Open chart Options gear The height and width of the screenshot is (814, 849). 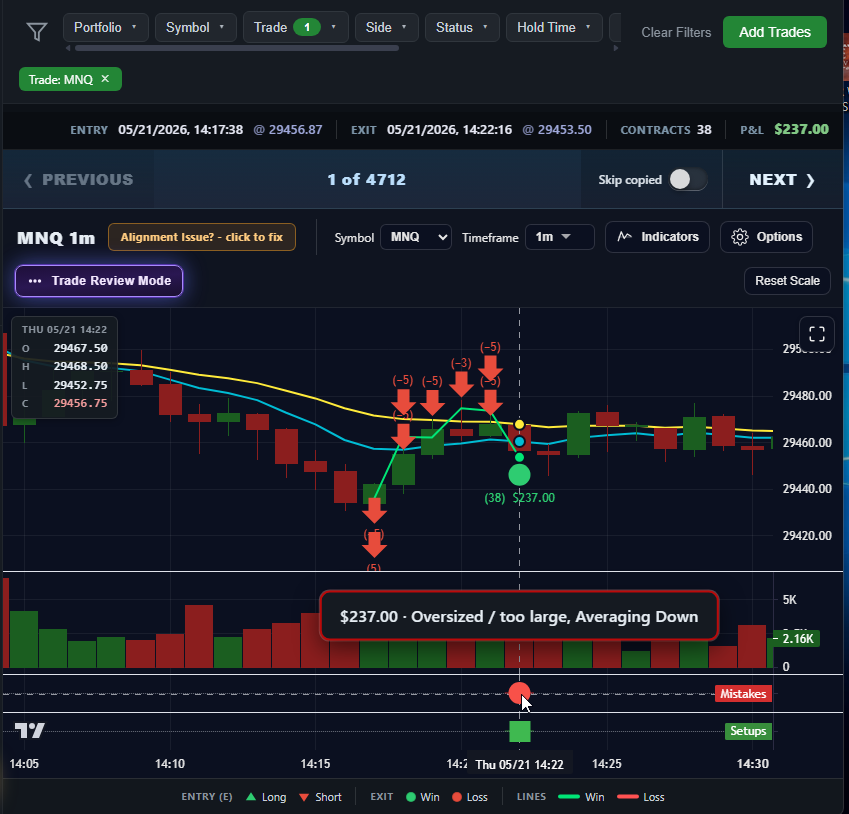pyautogui.click(x=766, y=237)
